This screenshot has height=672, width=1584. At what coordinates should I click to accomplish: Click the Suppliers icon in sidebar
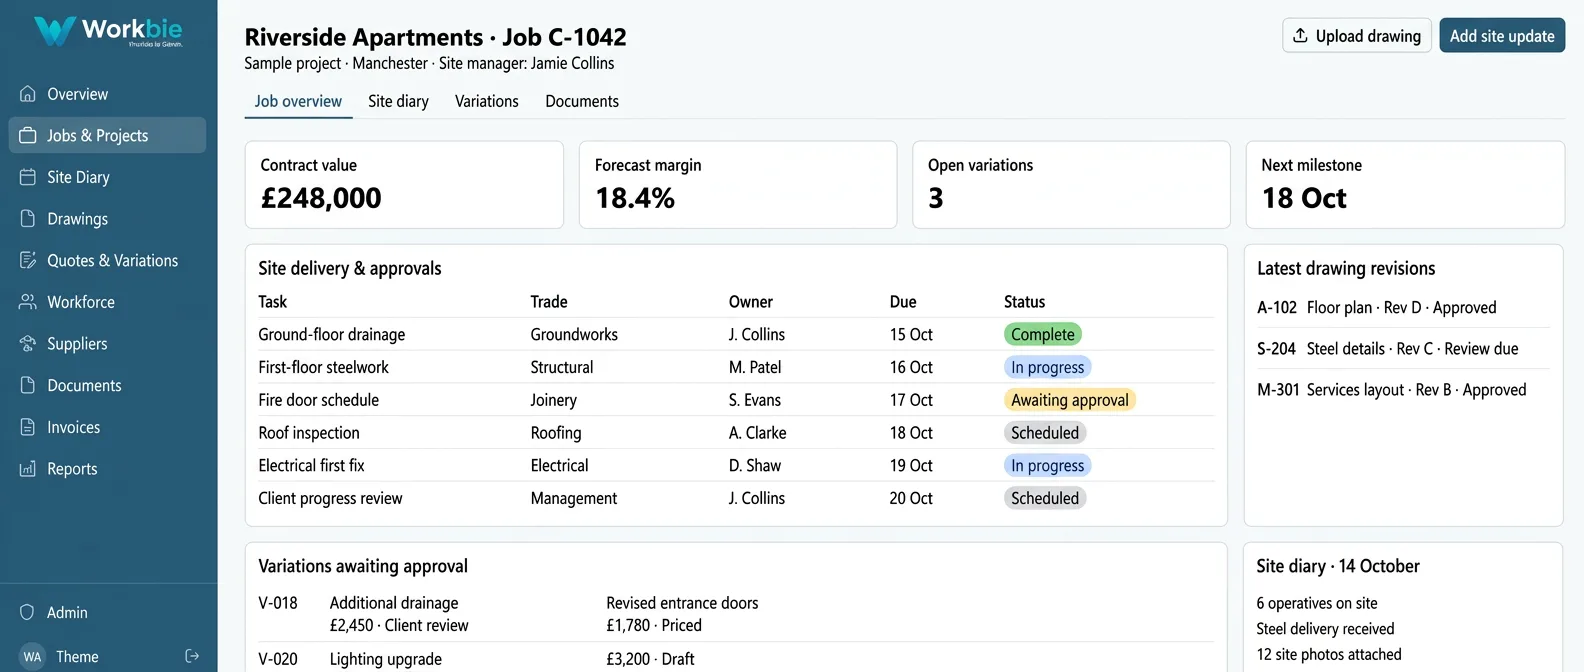pyautogui.click(x=28, y=344)
